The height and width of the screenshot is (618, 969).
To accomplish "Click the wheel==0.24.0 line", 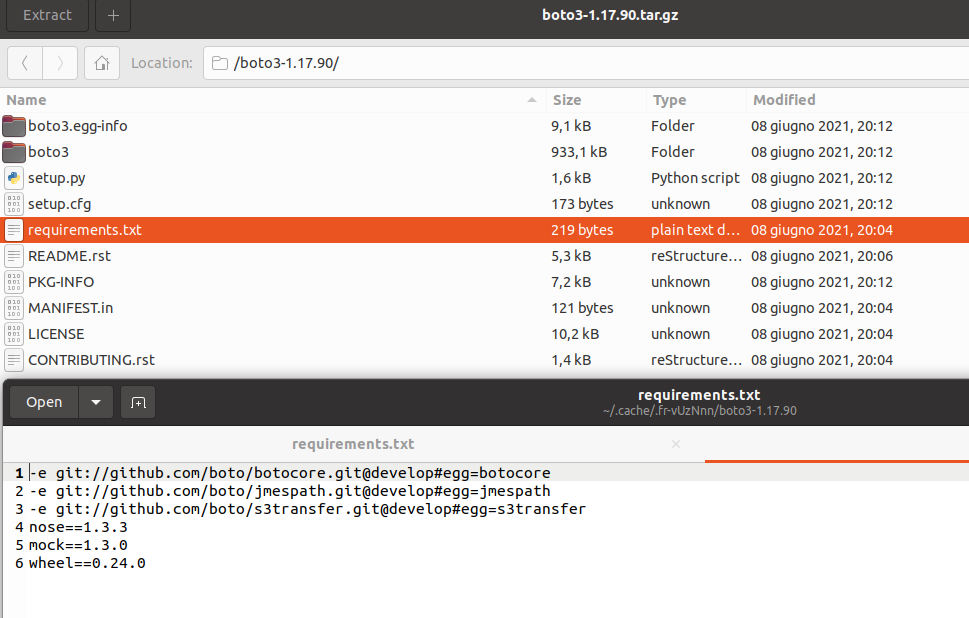I will 87,563.
